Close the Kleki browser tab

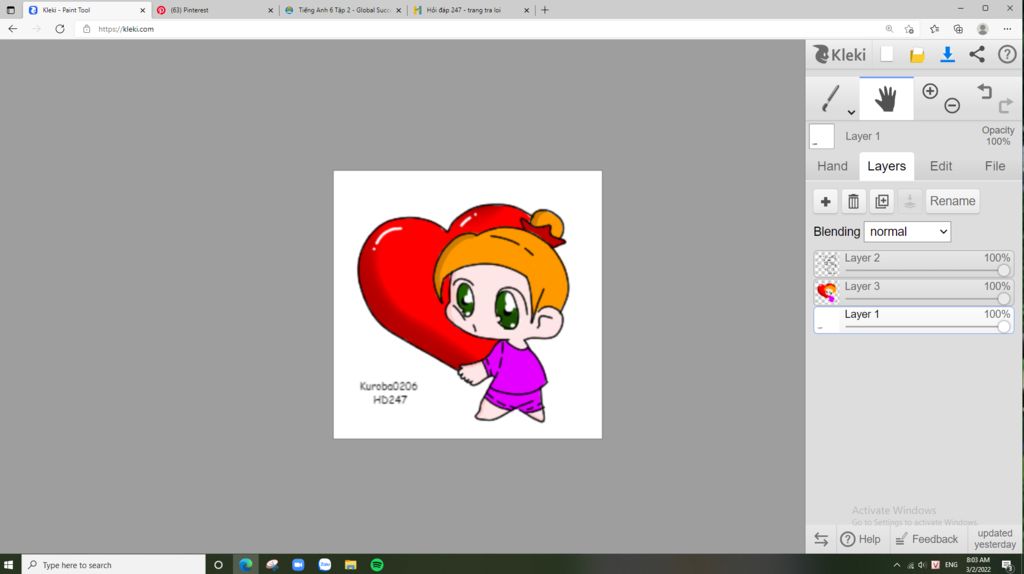point(142,10)
